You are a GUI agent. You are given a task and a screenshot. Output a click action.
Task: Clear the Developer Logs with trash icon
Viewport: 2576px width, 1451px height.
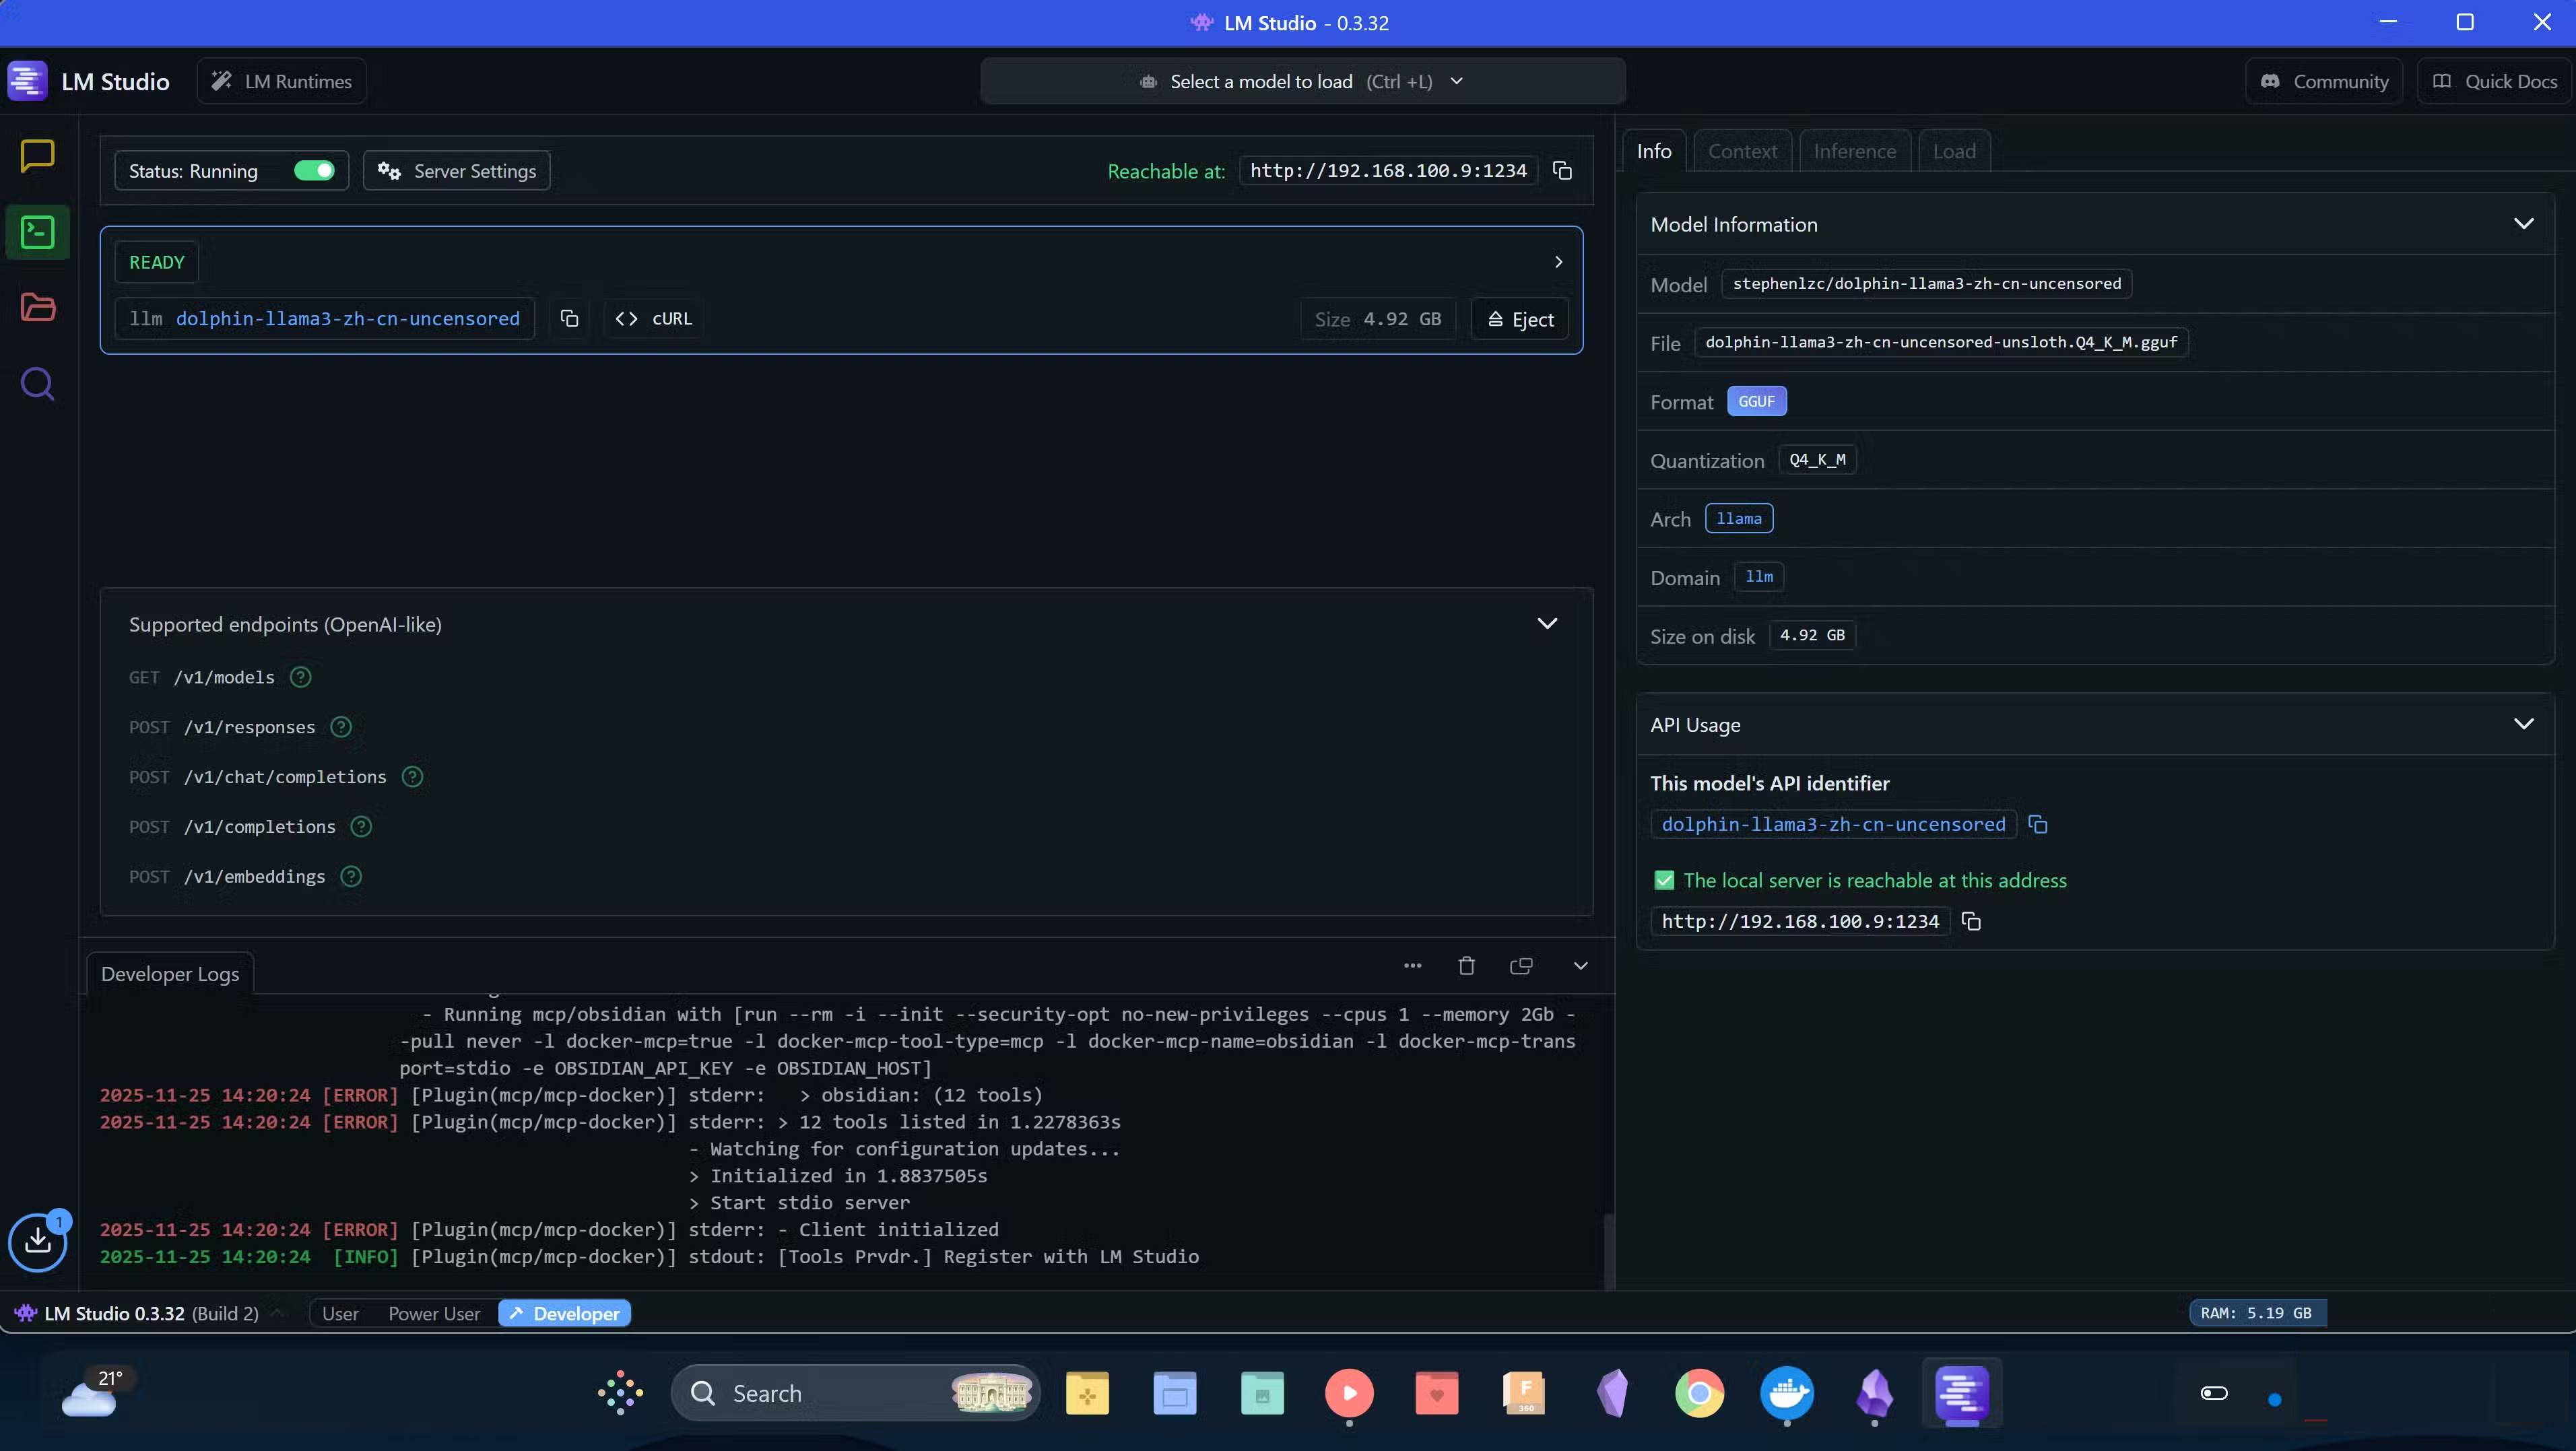tap(1465, 965)
